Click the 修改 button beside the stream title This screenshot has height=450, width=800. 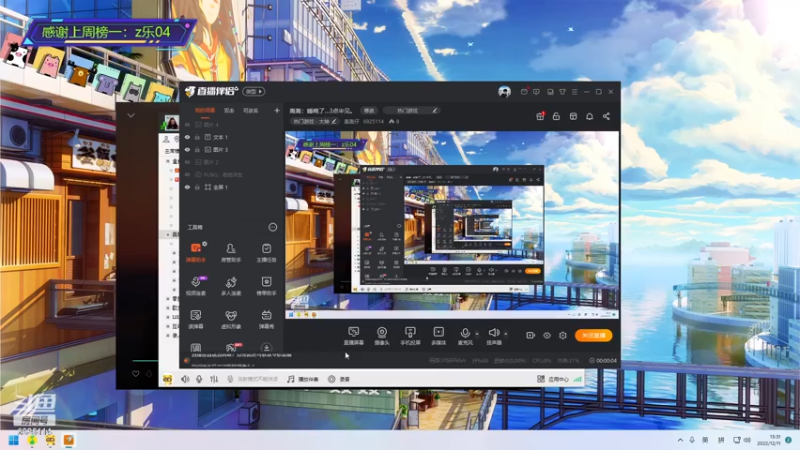point(369,110)
